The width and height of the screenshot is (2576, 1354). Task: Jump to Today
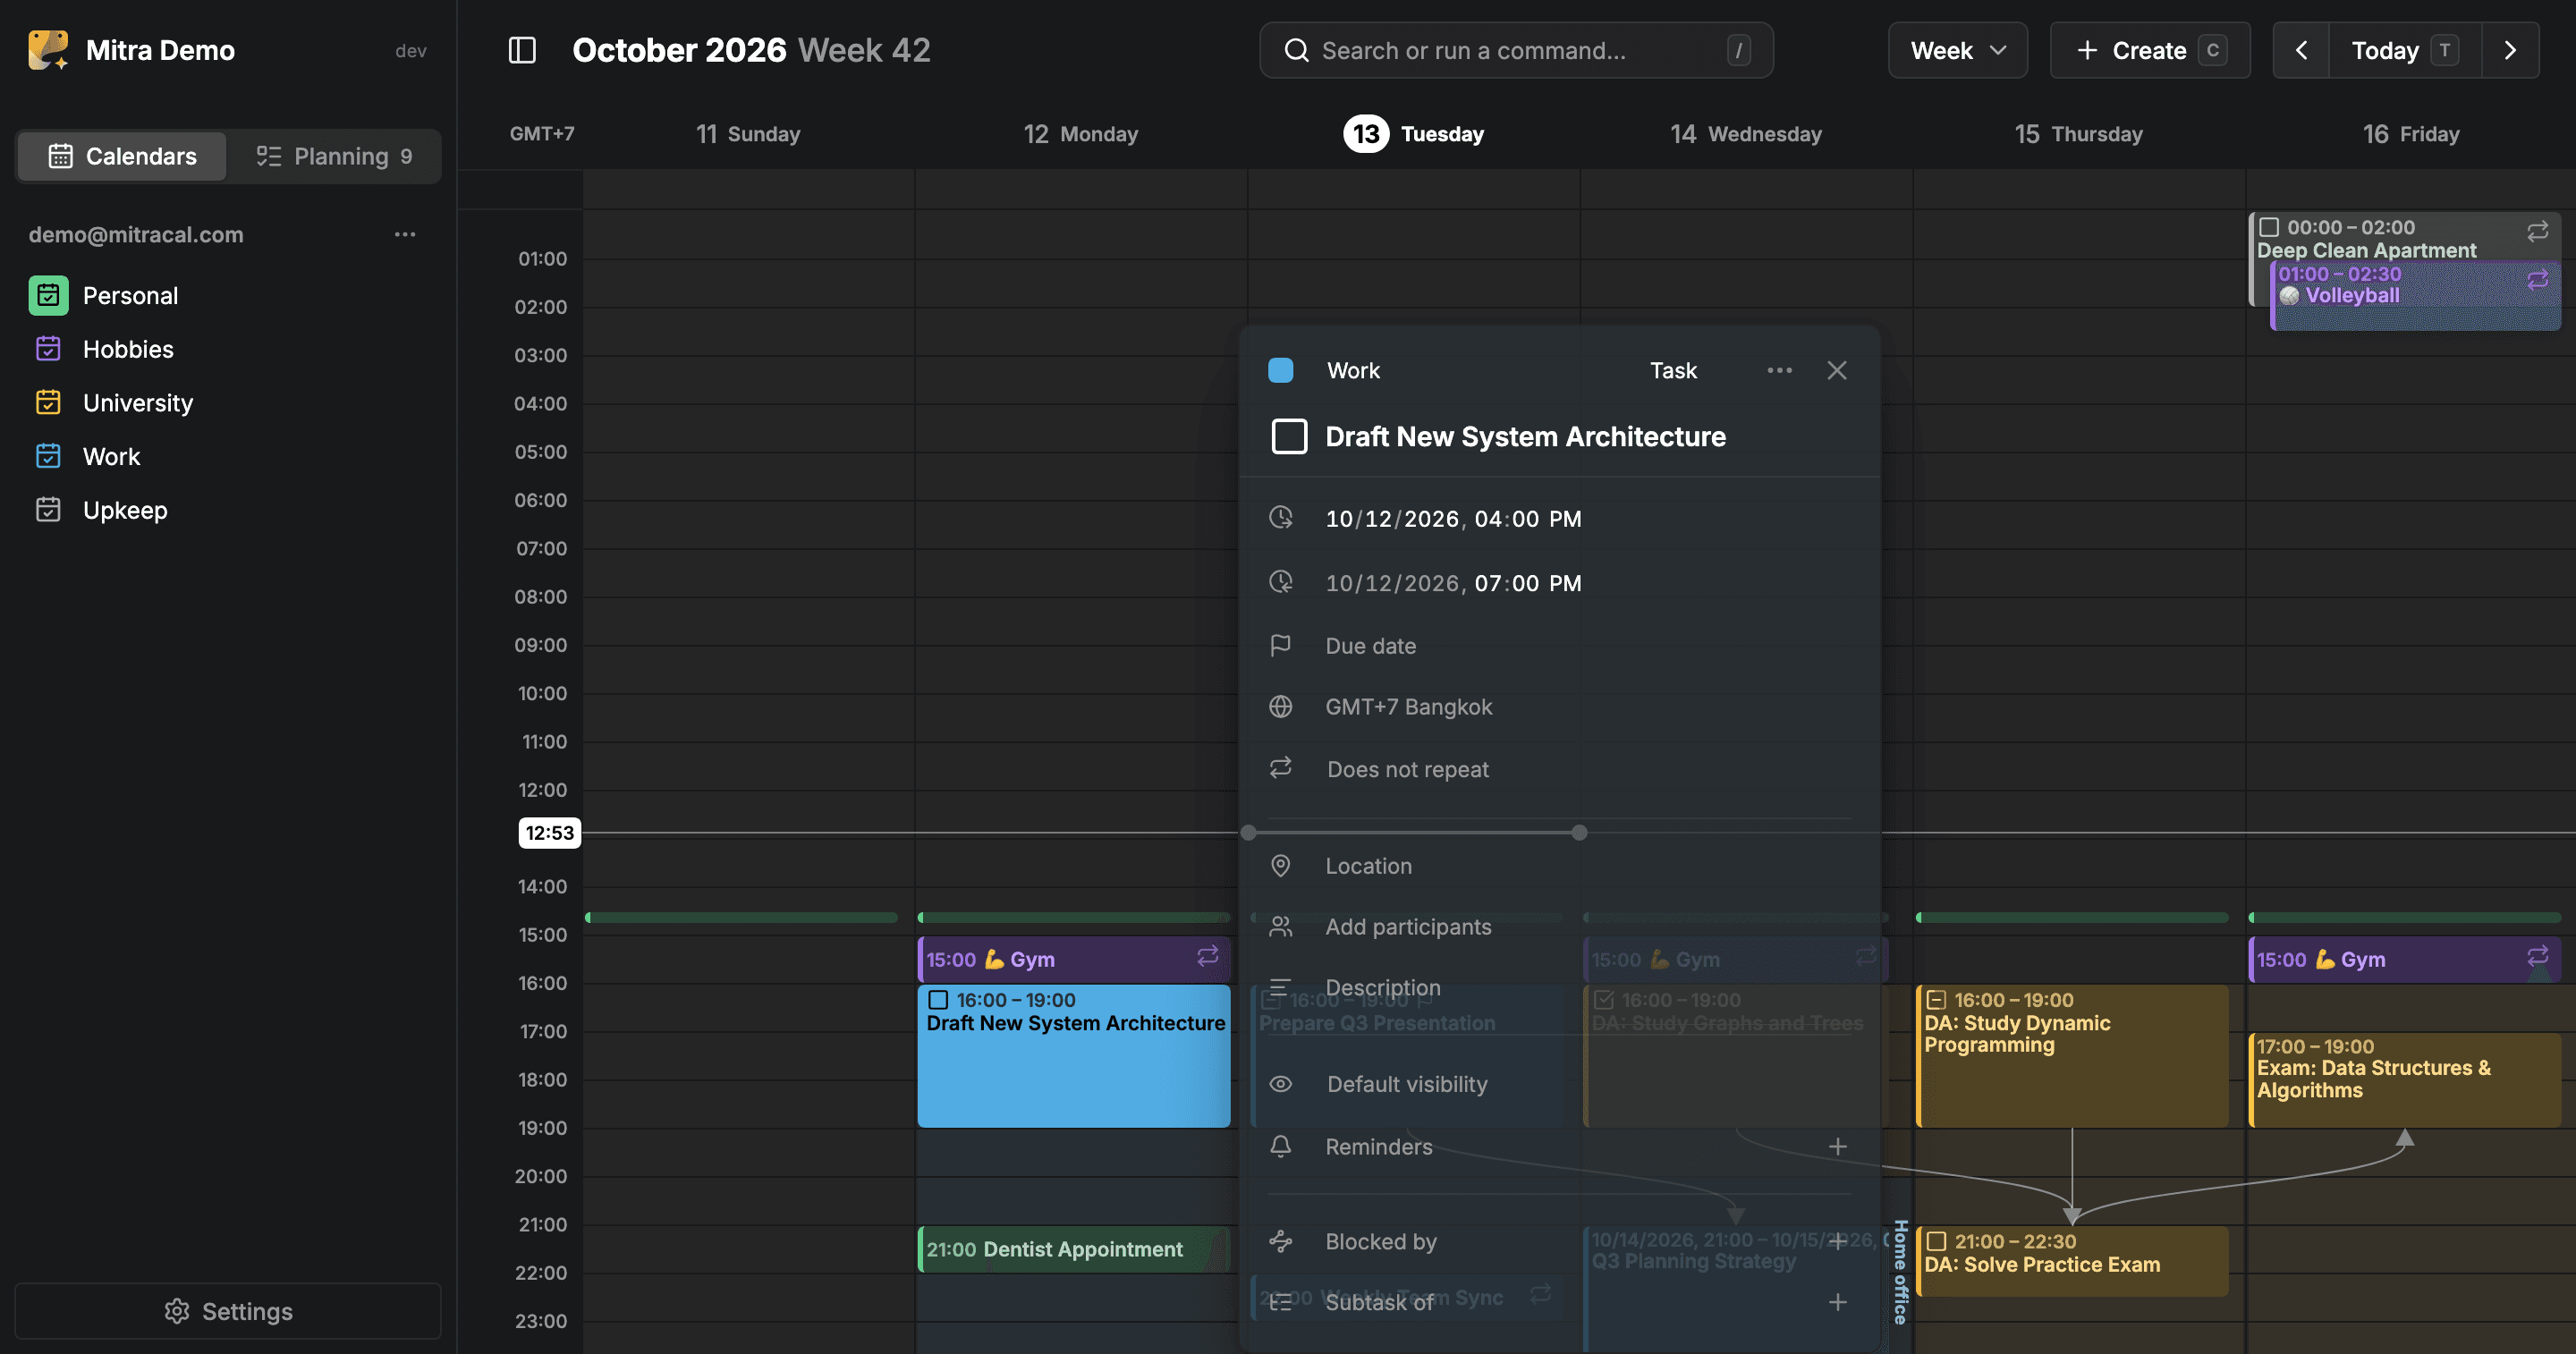[x=2404, y=50]
